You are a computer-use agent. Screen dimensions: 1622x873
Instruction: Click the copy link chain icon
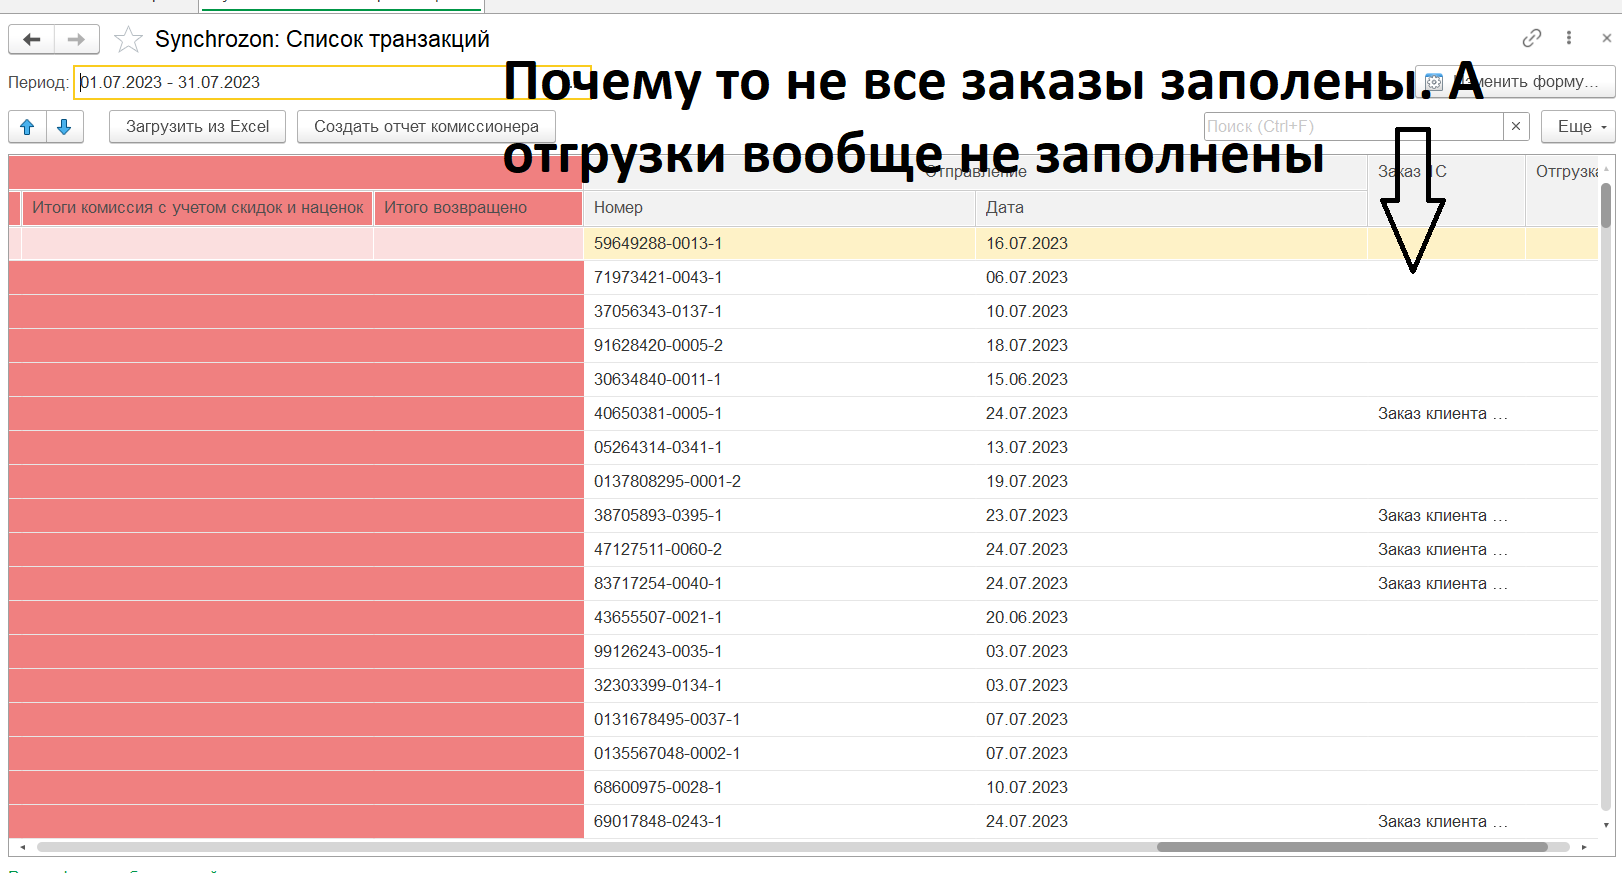(1531, 38)
